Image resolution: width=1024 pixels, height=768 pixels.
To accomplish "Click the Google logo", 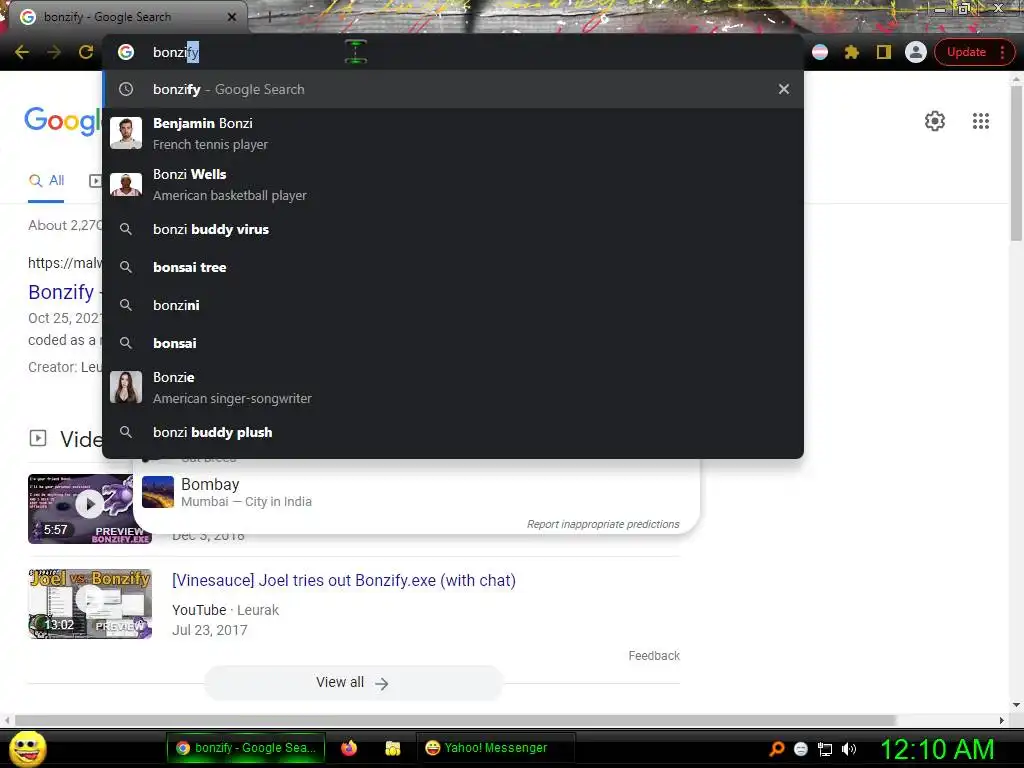I will point(63,121).
